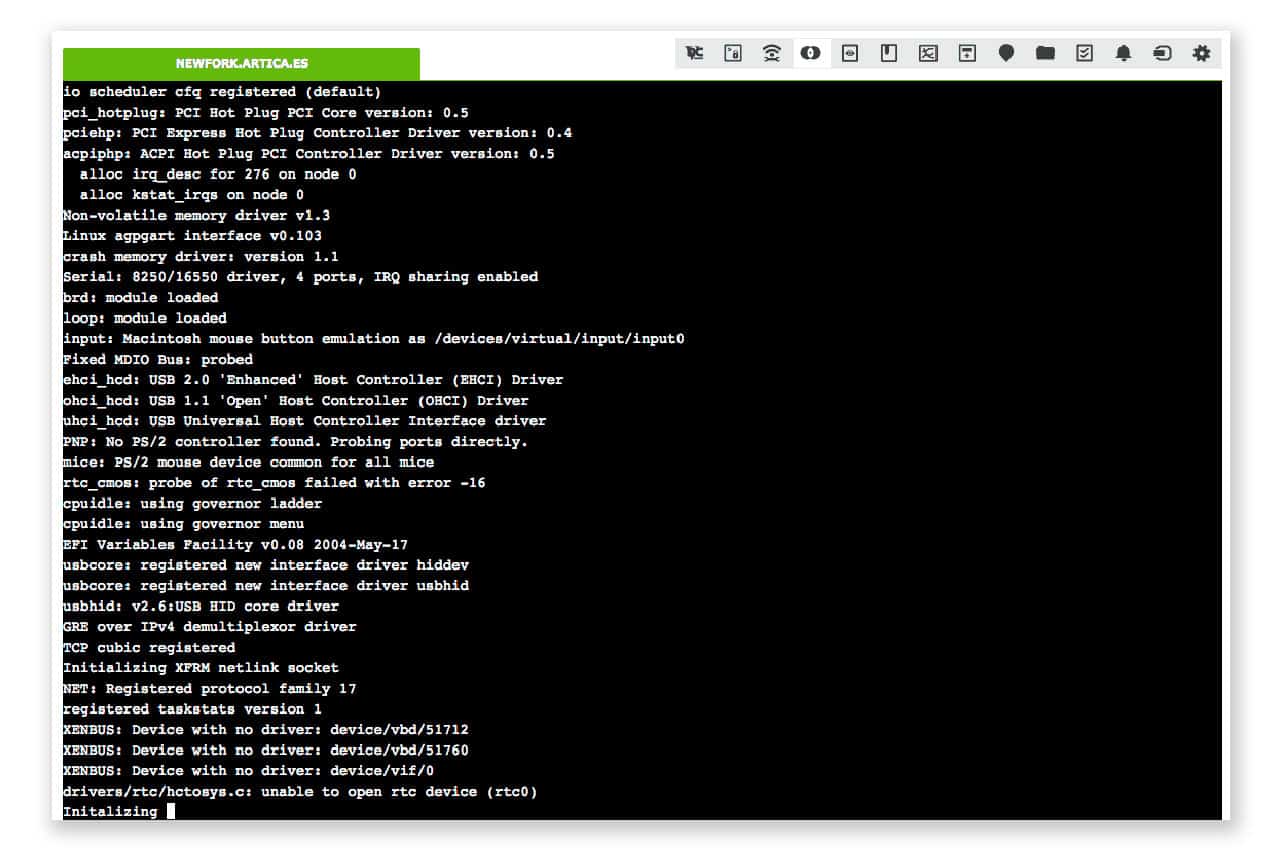Open the secure terminal lock icon
This screenshot has width=1276, height=857.
click(733, 53)
